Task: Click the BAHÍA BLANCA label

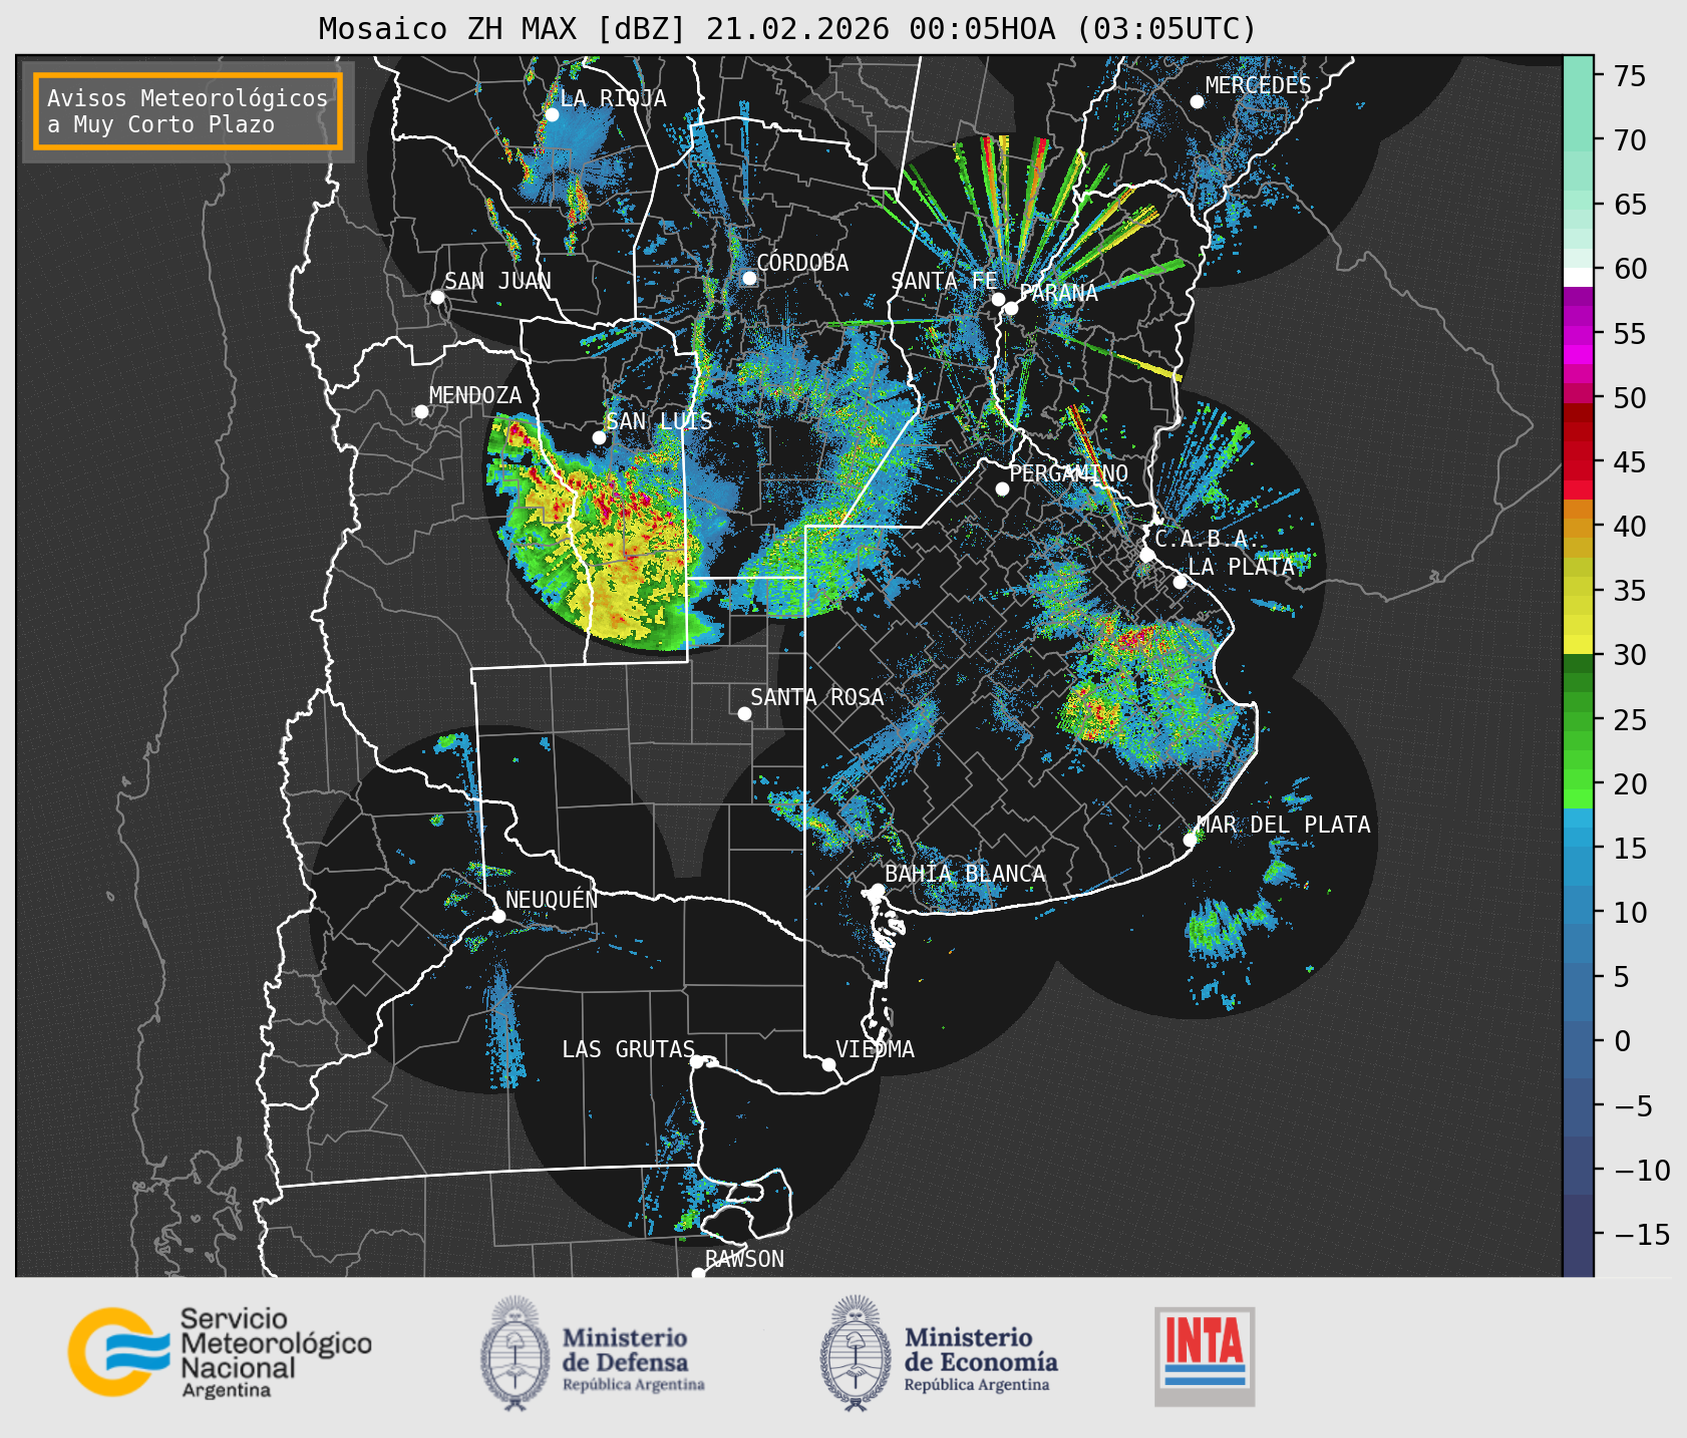Action: [x=965, y=874]
